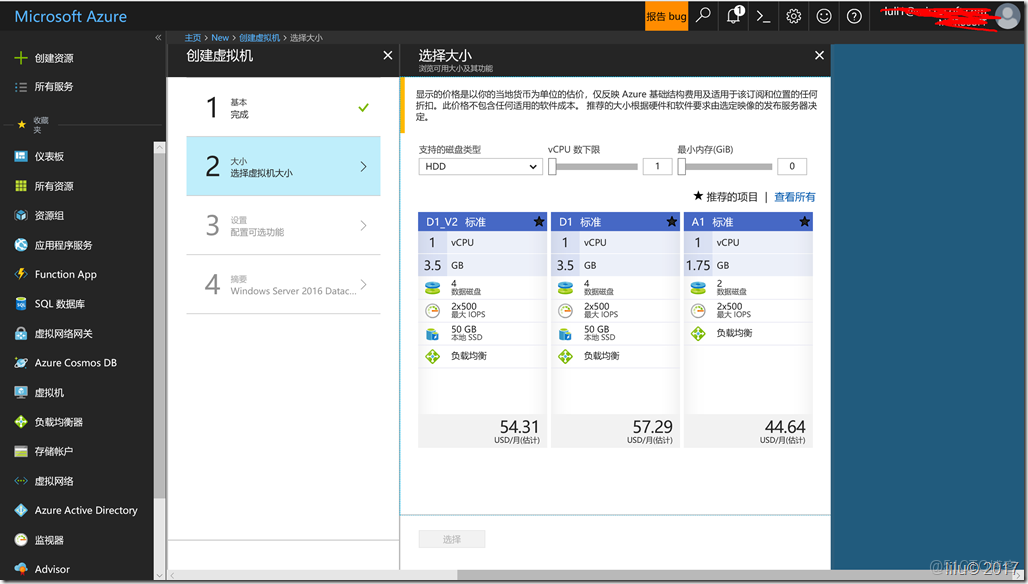Toggle the star on A1 标准 card
The width and height of the screenshot is (1028, 584).
point(804,222)
